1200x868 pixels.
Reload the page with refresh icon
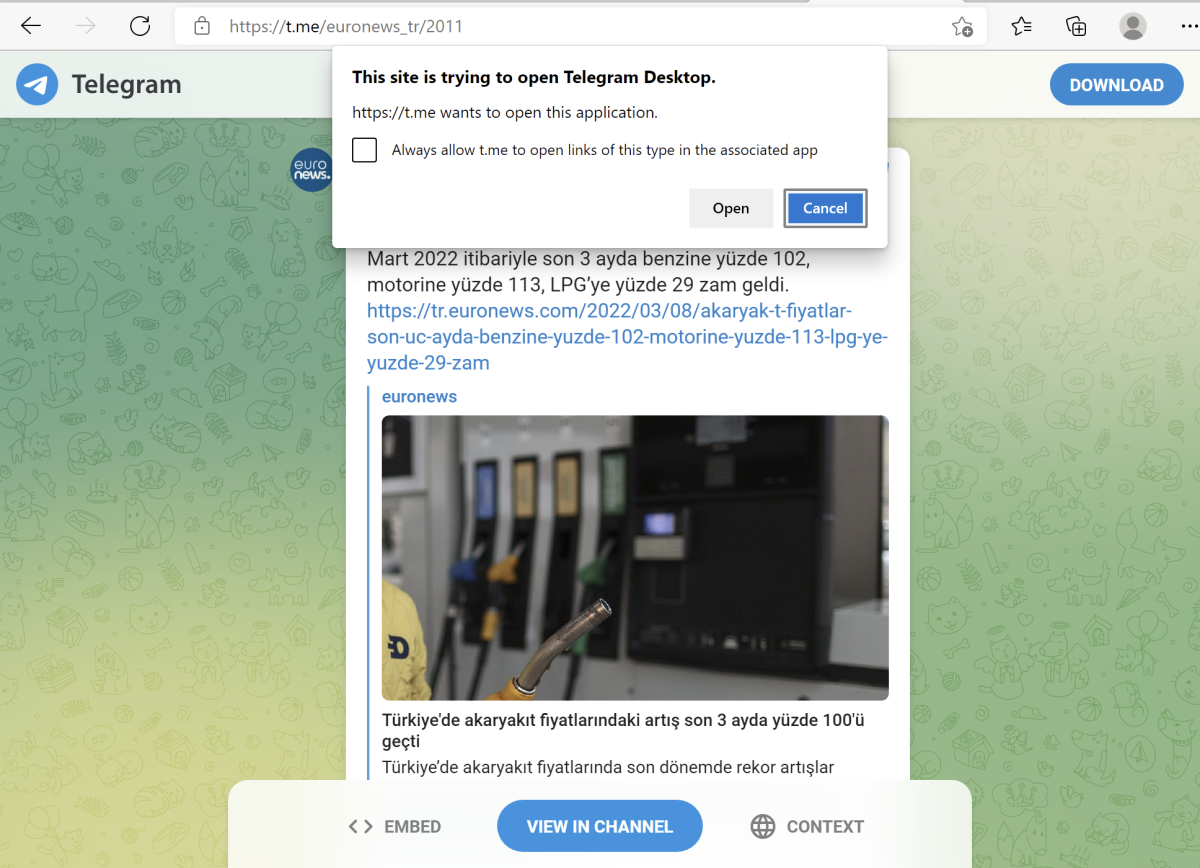[x=140, y=27]
